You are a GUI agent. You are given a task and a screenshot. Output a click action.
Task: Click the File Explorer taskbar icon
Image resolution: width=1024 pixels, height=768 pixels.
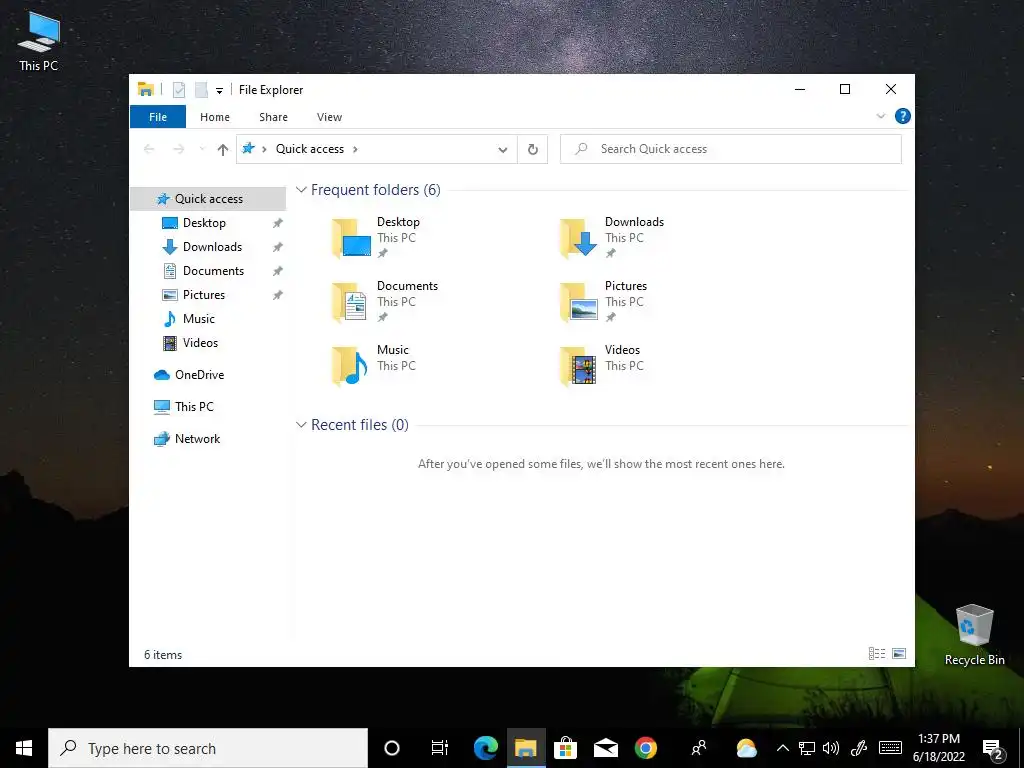526,748
